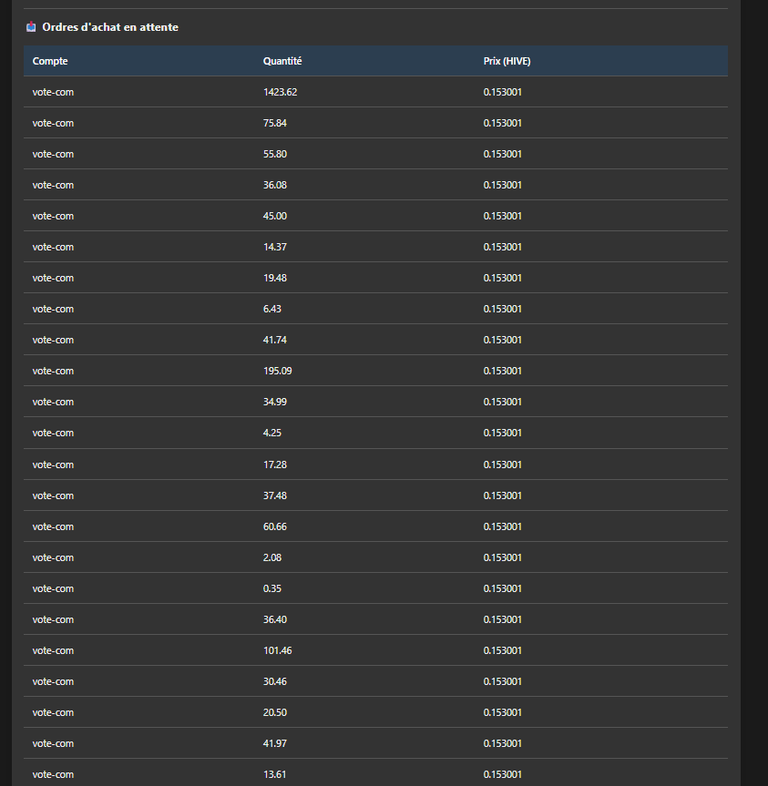The width and height of the screenshot is (768, 786).
Task: Sort by the Quantité column header
Action: click(282, 61)
